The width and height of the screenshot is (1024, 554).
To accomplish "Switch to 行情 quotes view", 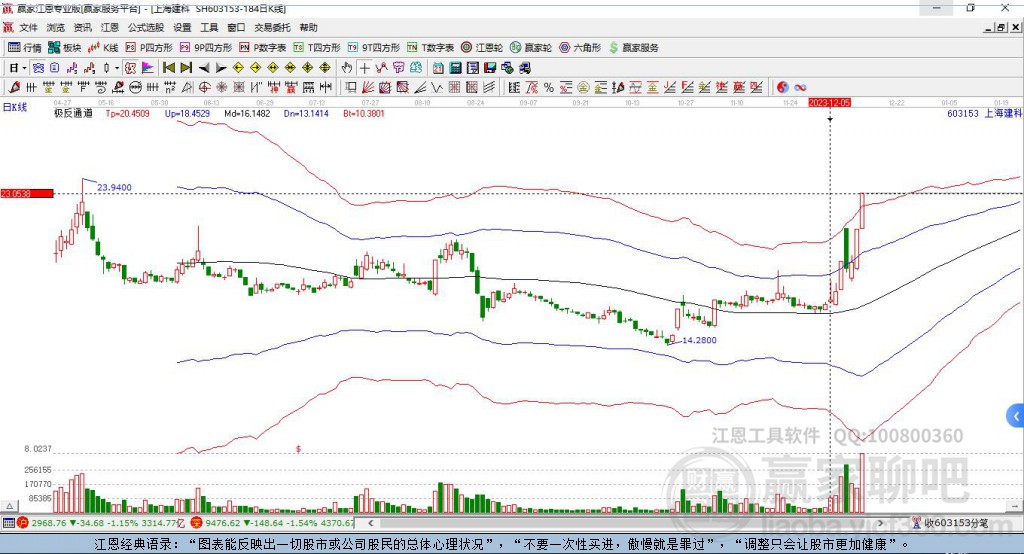I will click(x=25, y=48).
